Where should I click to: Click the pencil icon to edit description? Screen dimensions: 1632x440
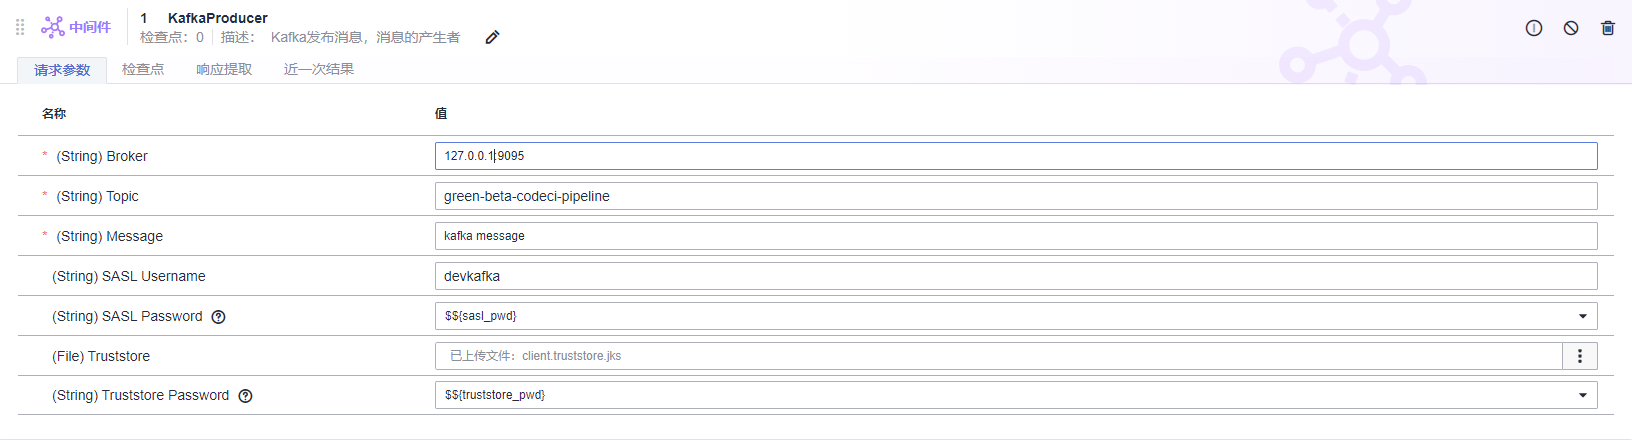point(492,38)
